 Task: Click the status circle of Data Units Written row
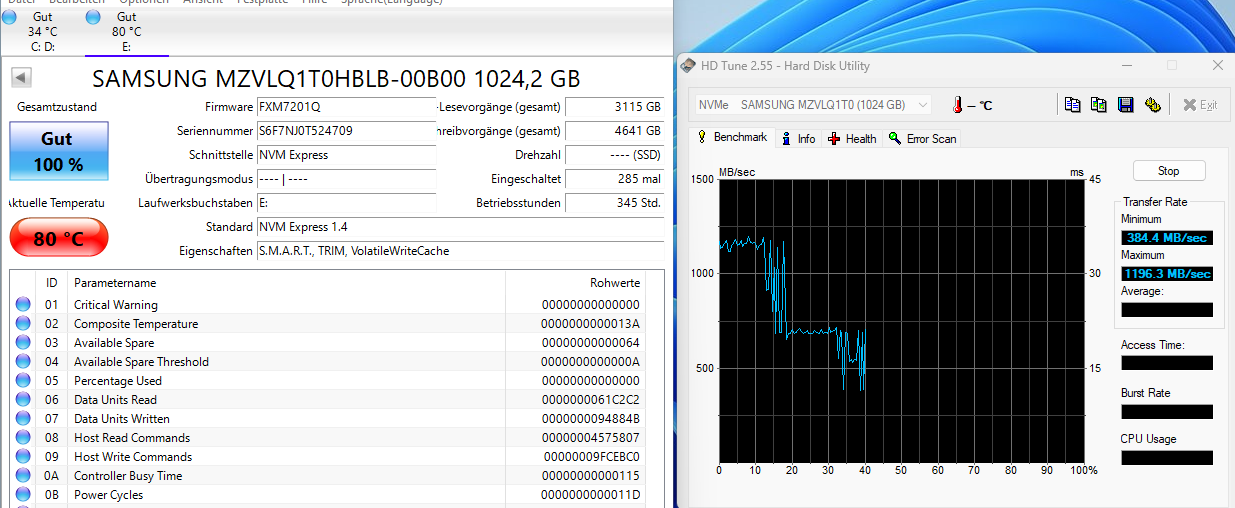tap(23, 419)
